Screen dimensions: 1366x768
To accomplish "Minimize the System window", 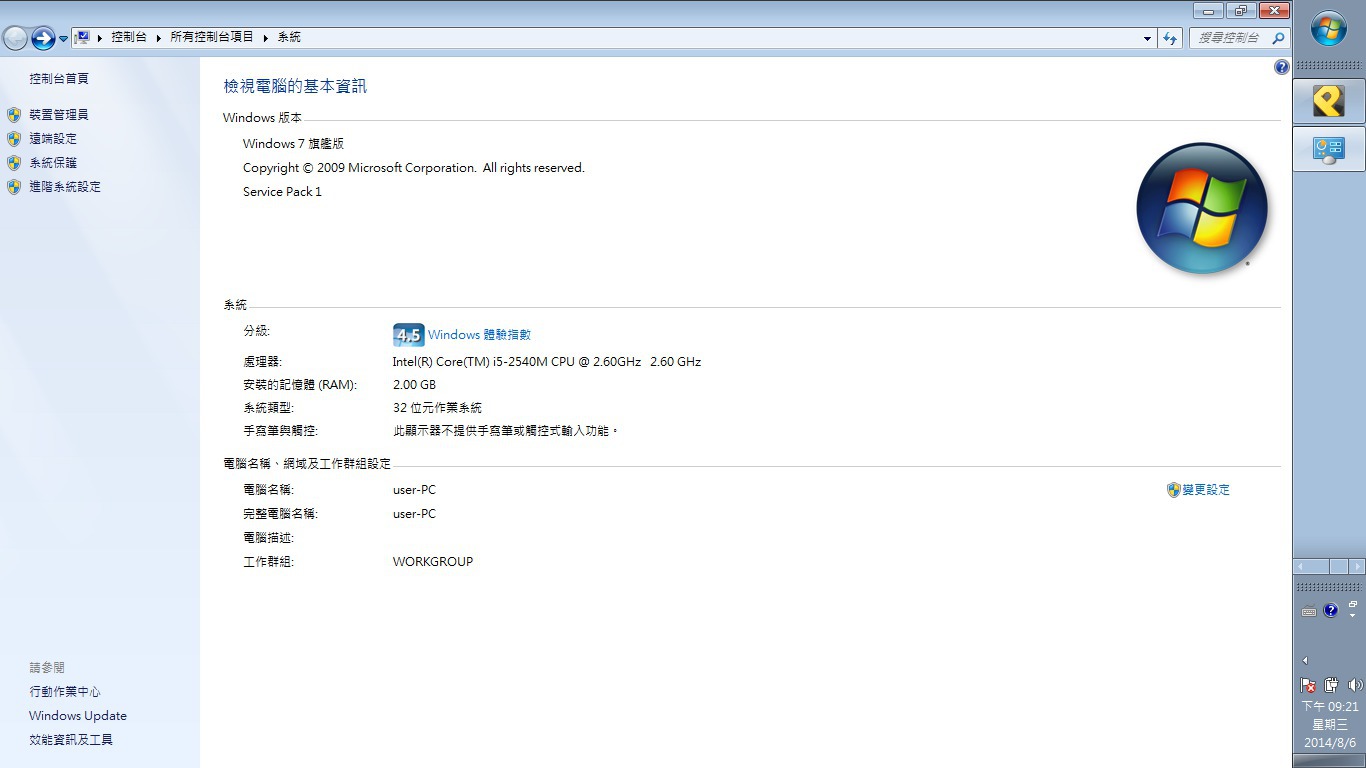I will tap(1209, 11).
